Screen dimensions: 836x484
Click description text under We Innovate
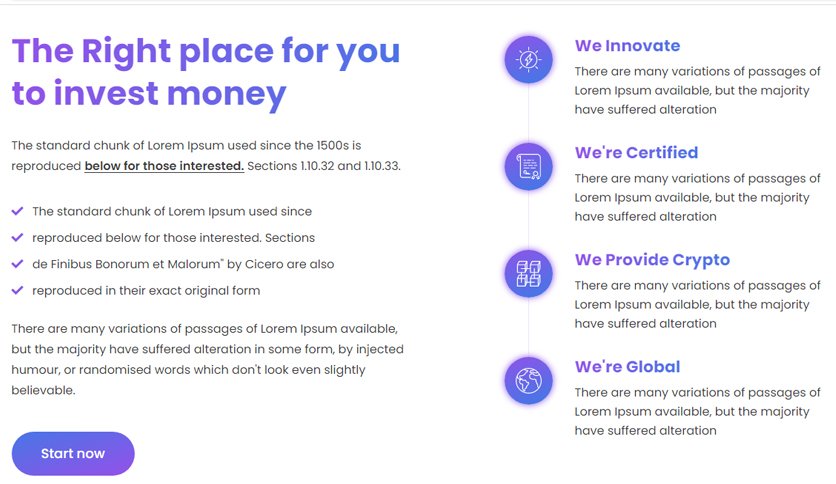(697, 91)
